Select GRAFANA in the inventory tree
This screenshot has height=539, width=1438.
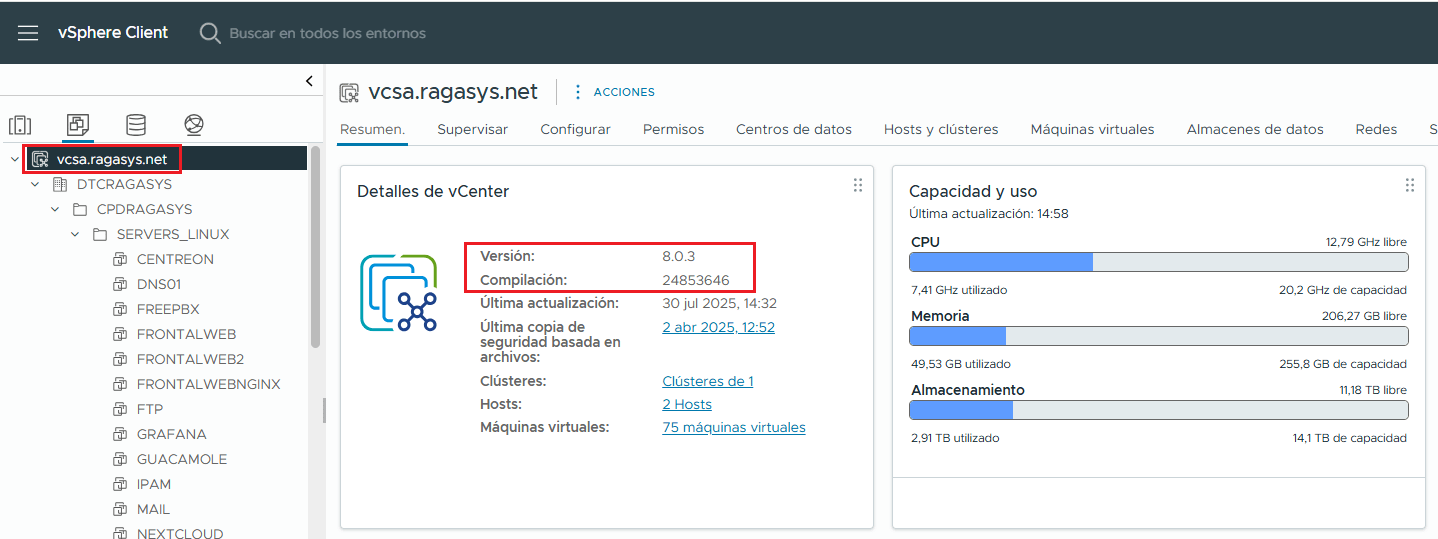point(171,434)
